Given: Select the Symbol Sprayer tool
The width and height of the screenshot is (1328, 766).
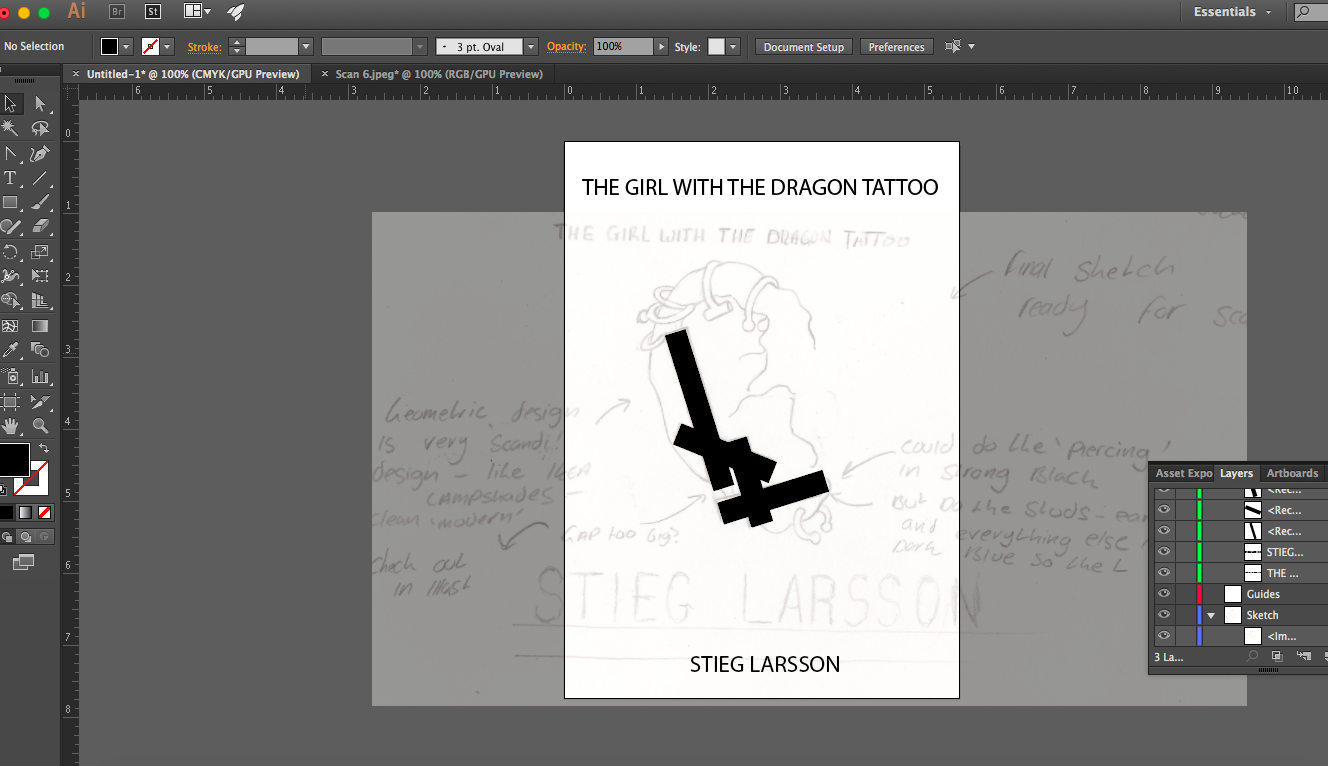Looking at the screenshot, I should click(x=11, y=377).
